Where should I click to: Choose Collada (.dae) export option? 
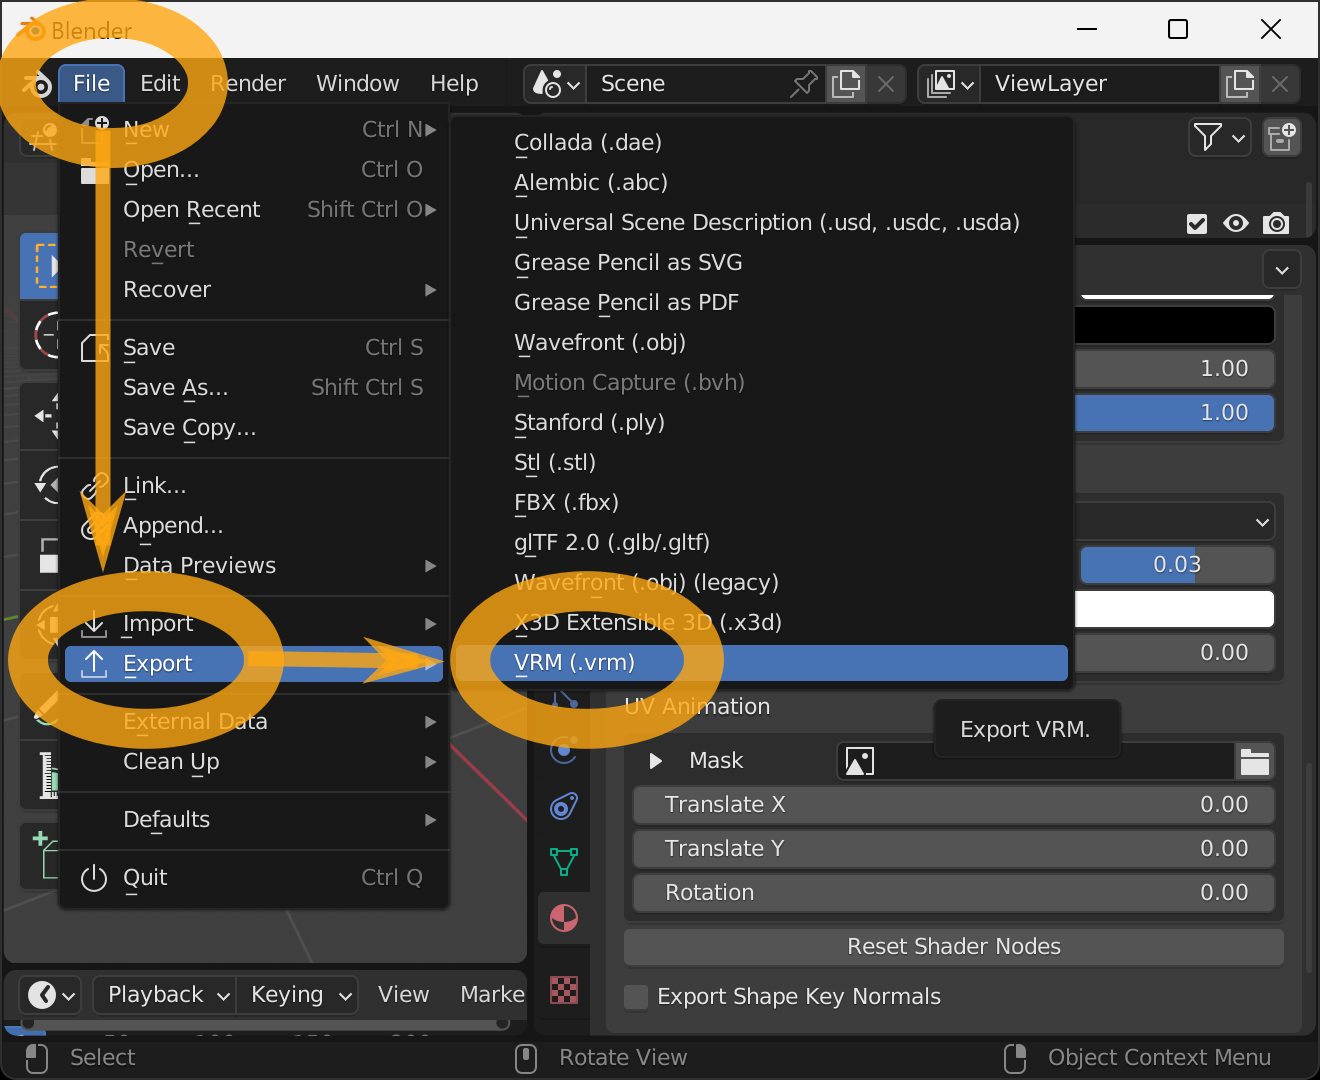point(761,143)
